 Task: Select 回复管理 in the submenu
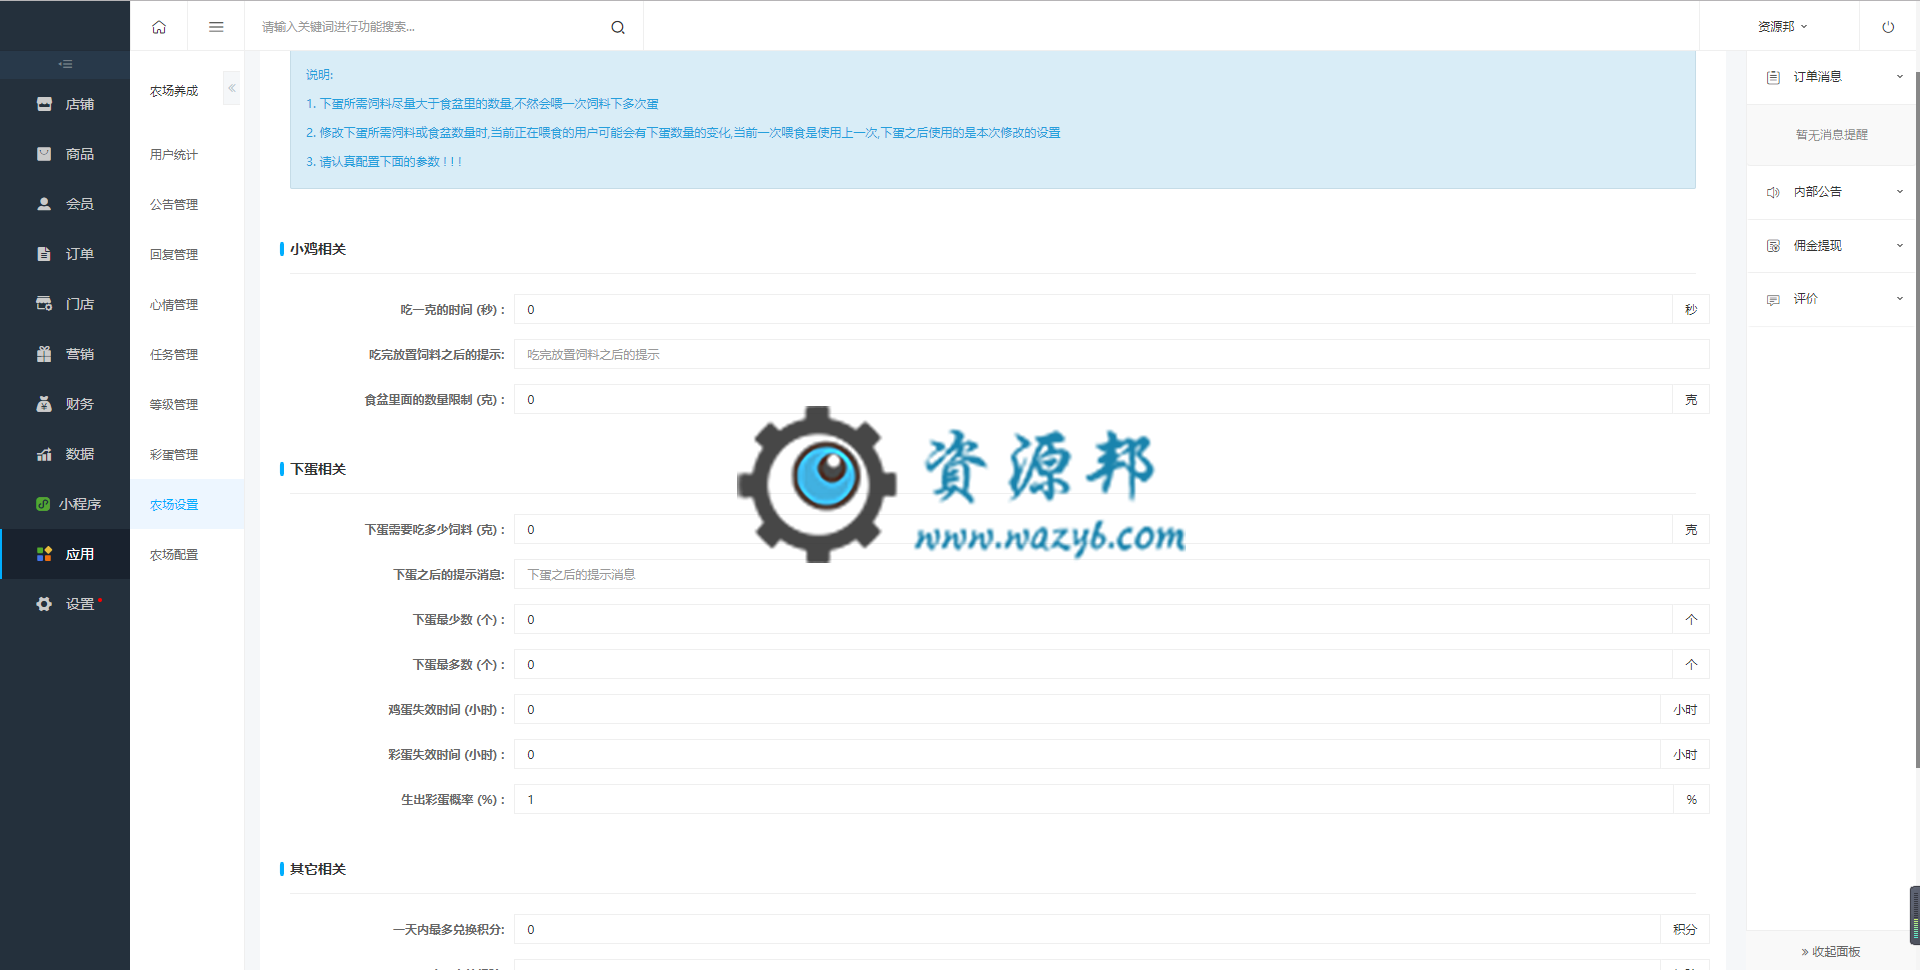point(174,255)
